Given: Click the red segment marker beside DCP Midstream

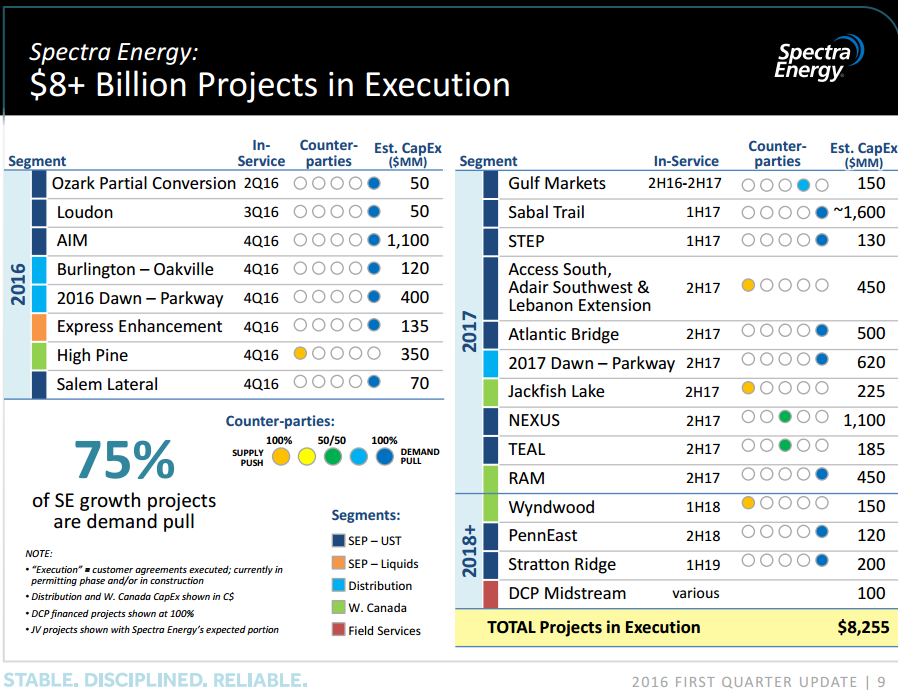Looking at the screenshot, I should tap(490, 593).
